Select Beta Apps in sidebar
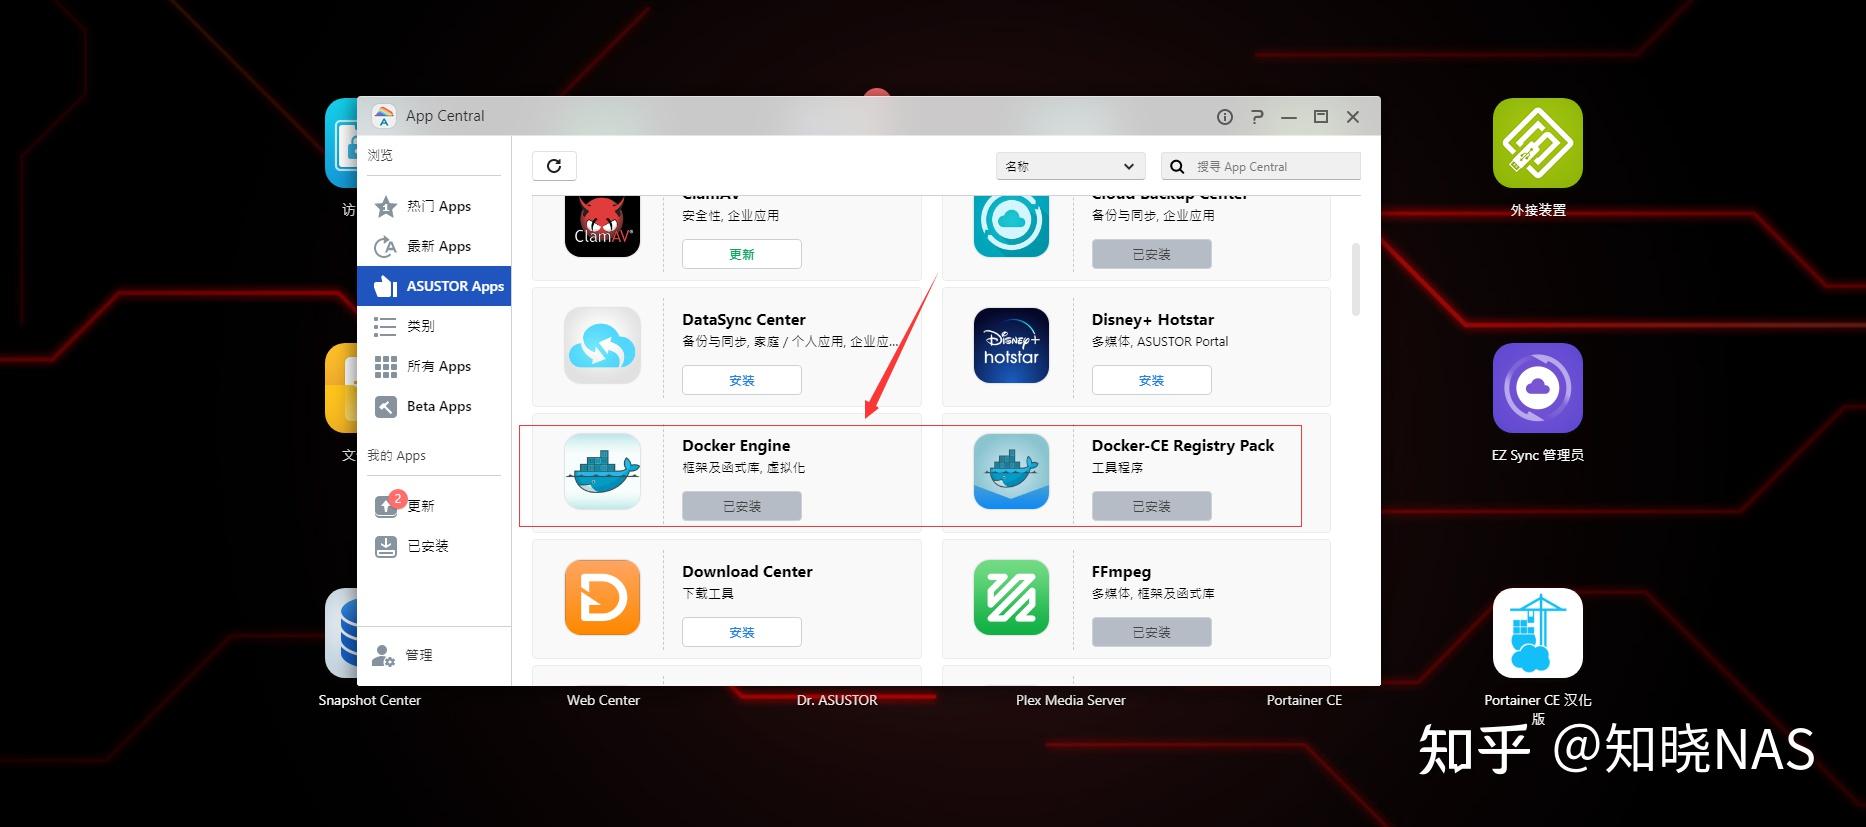This screenshot has width=1866, height=827. pos(434,406)
